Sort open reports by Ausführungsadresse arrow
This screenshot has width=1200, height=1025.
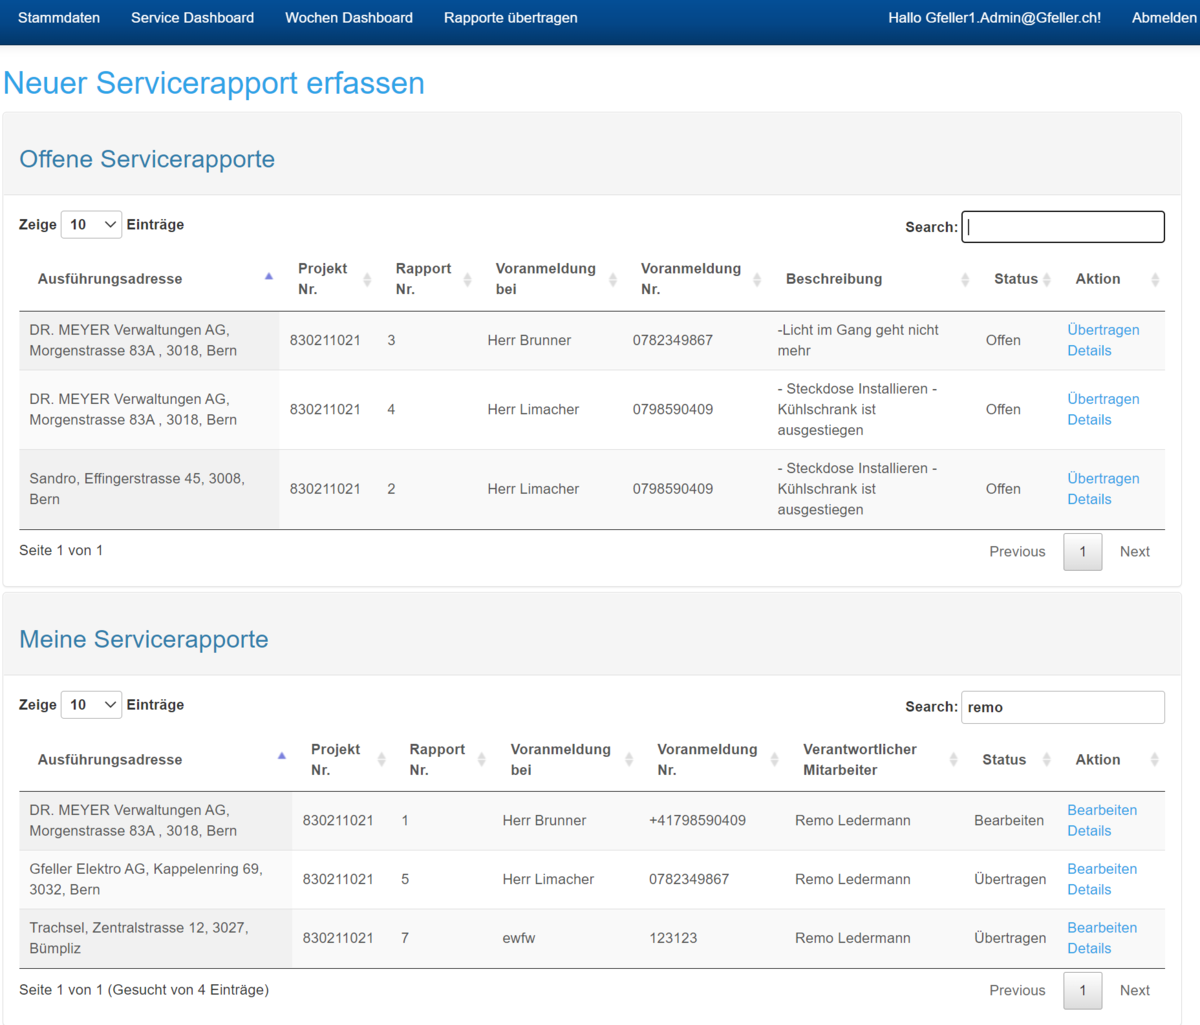pyautogui.click(x=268, y=277)
